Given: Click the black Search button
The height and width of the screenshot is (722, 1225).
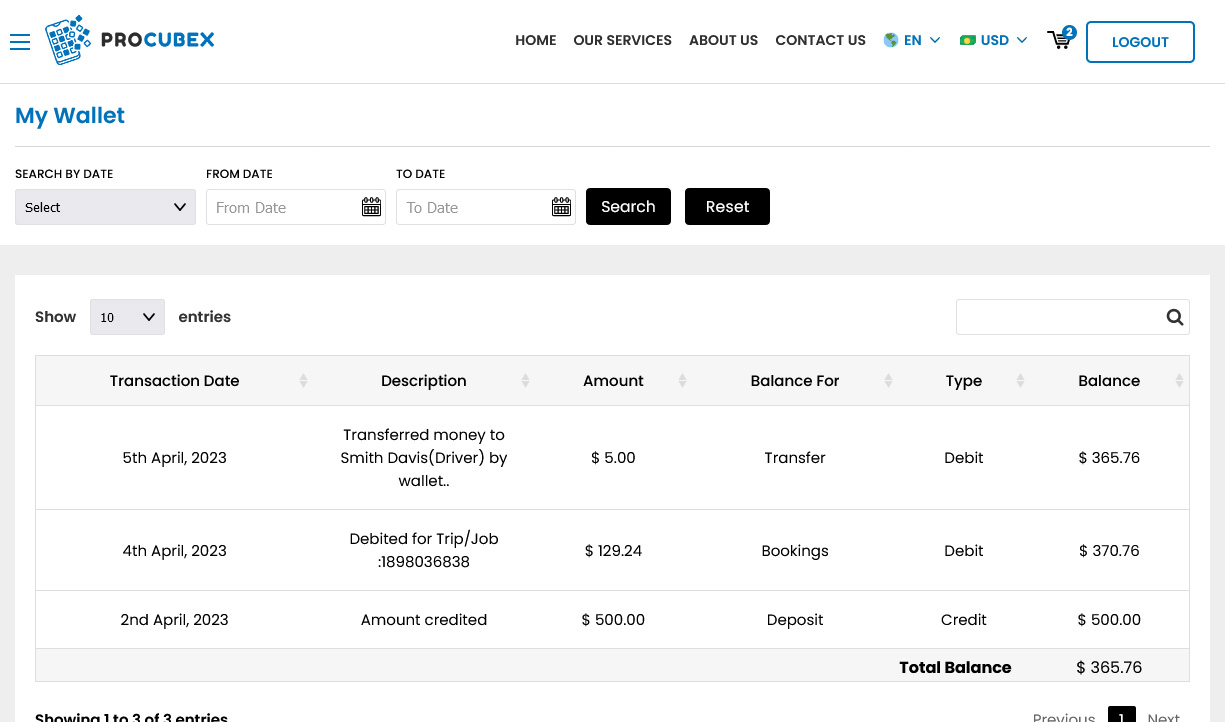Looking at the screenshot, I should 628,207.
